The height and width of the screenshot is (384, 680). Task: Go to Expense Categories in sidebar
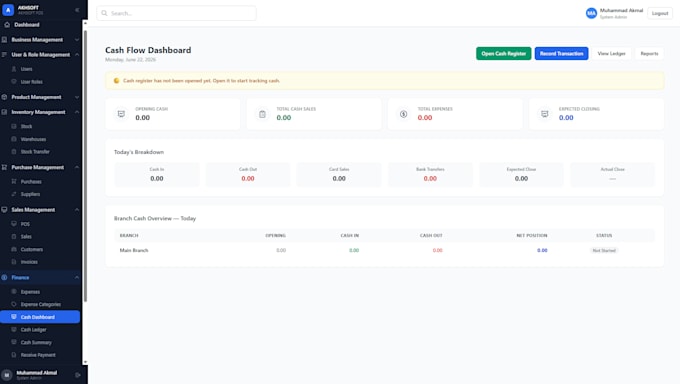(x=41, y=305)
